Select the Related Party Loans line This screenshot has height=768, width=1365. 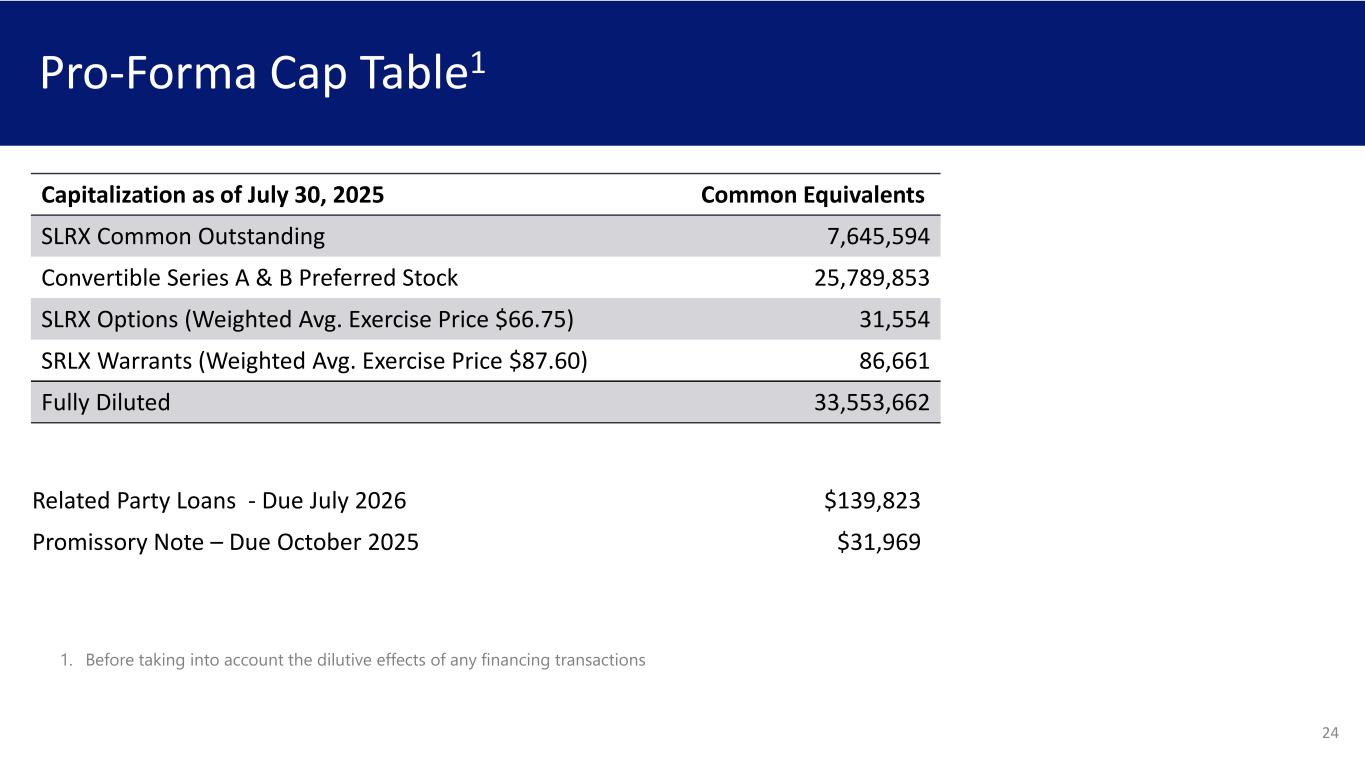(x=219, y=500)
